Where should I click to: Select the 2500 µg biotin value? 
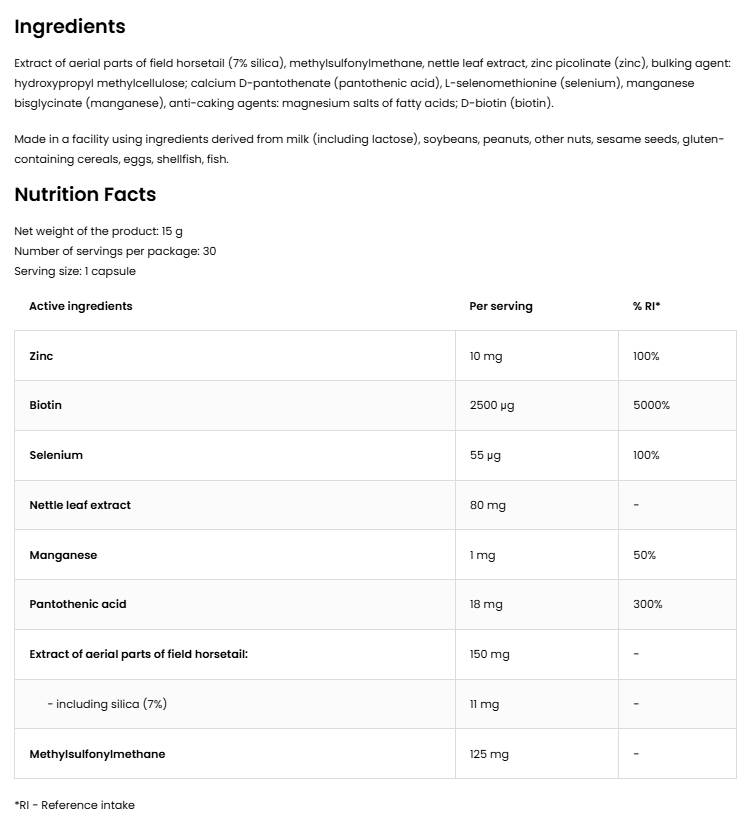tap(492, 405)
